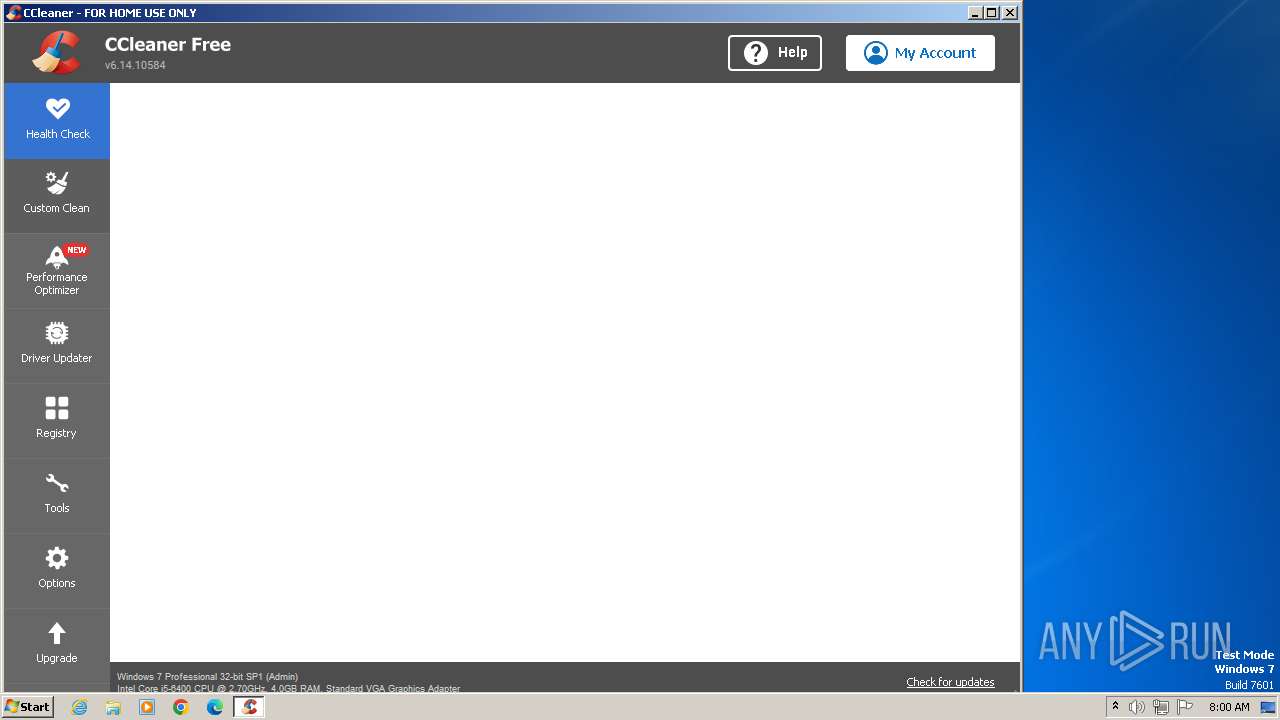Image resolution: width=1280 pixels, height=720 pixels.
Task: Click Windows 7 Professional system info text
Action: (207, 677)
